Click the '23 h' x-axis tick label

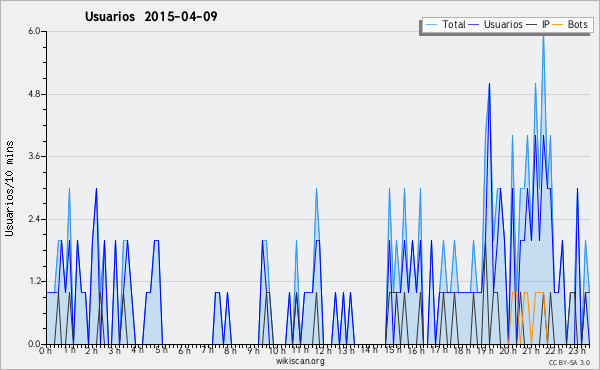(577, 350)
